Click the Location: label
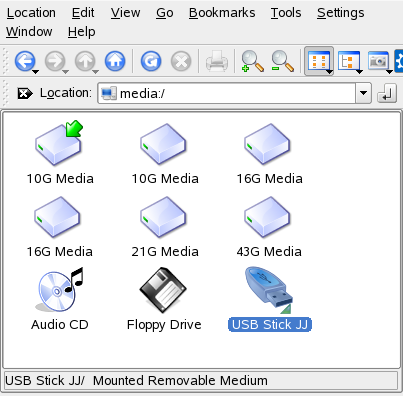 pos(66,93)
